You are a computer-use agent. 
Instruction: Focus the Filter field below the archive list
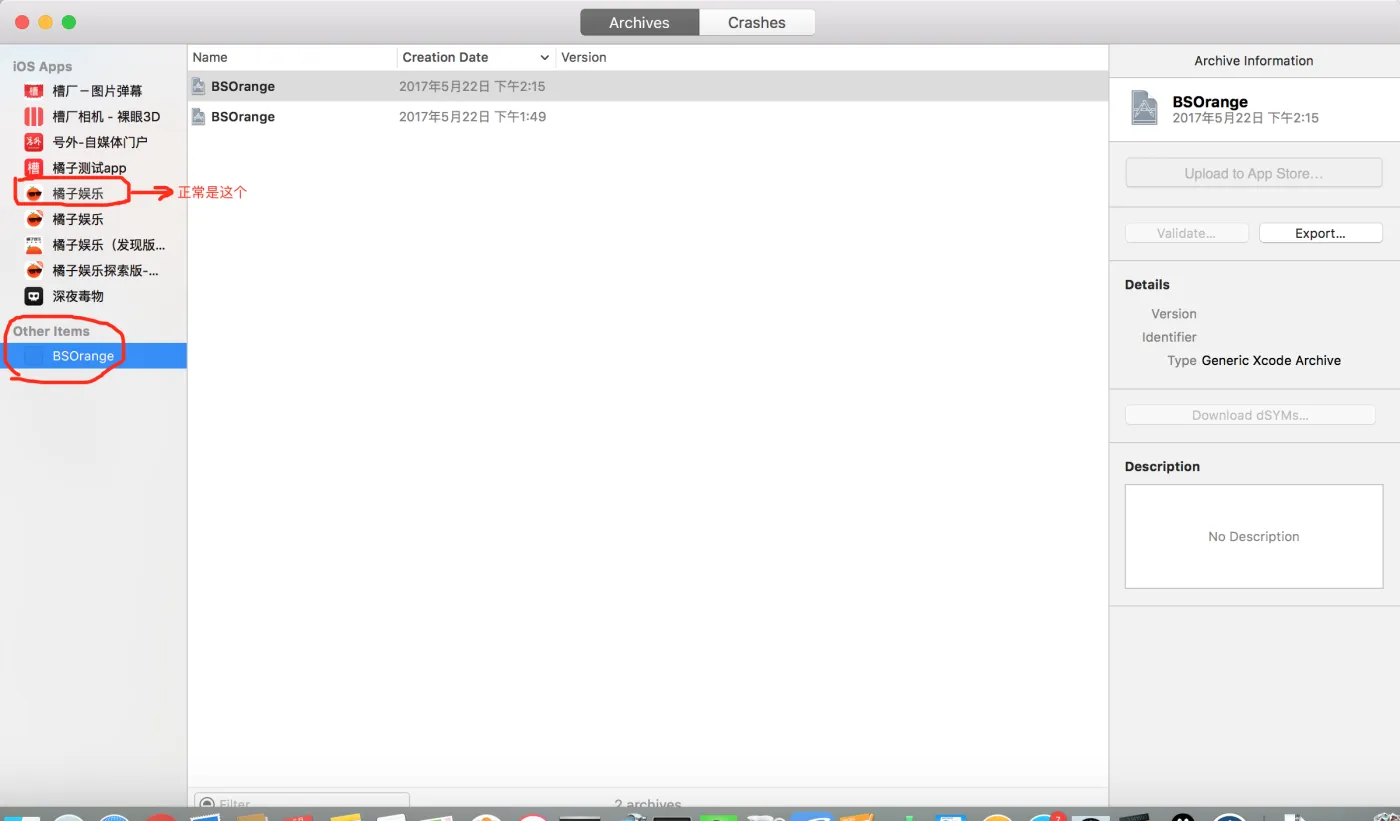(x=302, y=803)
